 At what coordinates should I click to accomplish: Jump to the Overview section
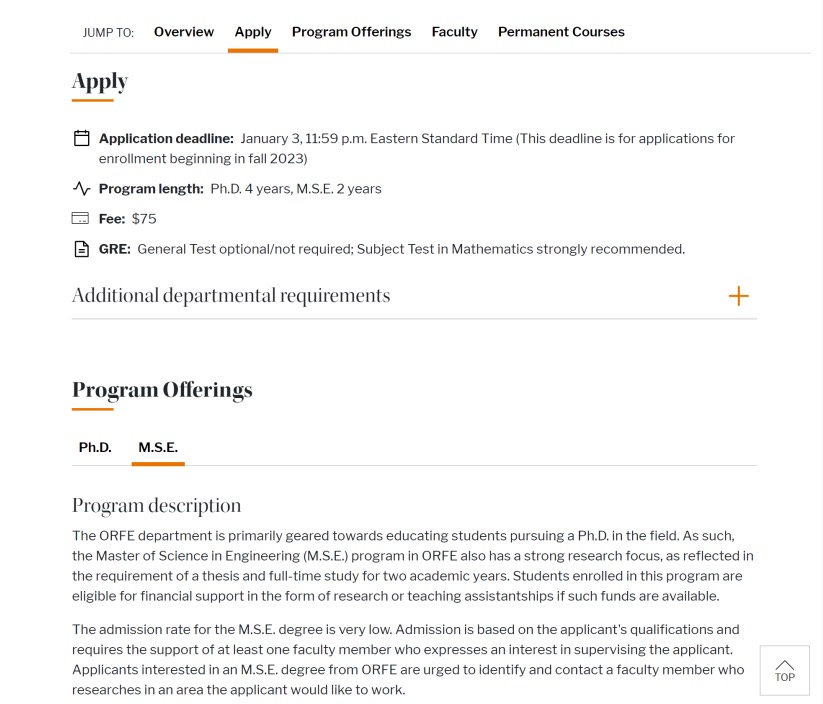click(184, 32)
